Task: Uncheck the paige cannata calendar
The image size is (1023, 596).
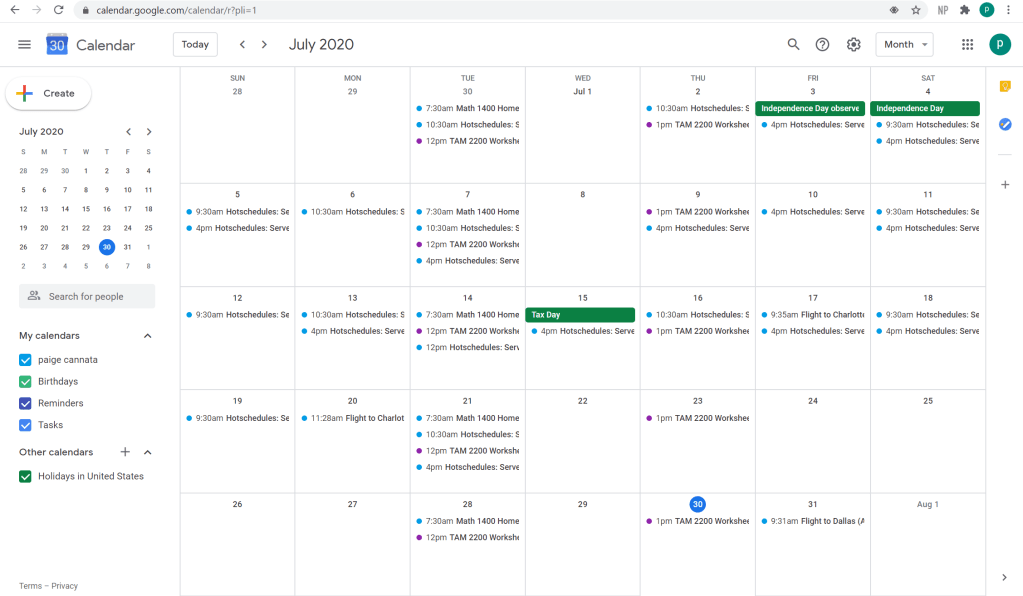Action: coord(26,360)
